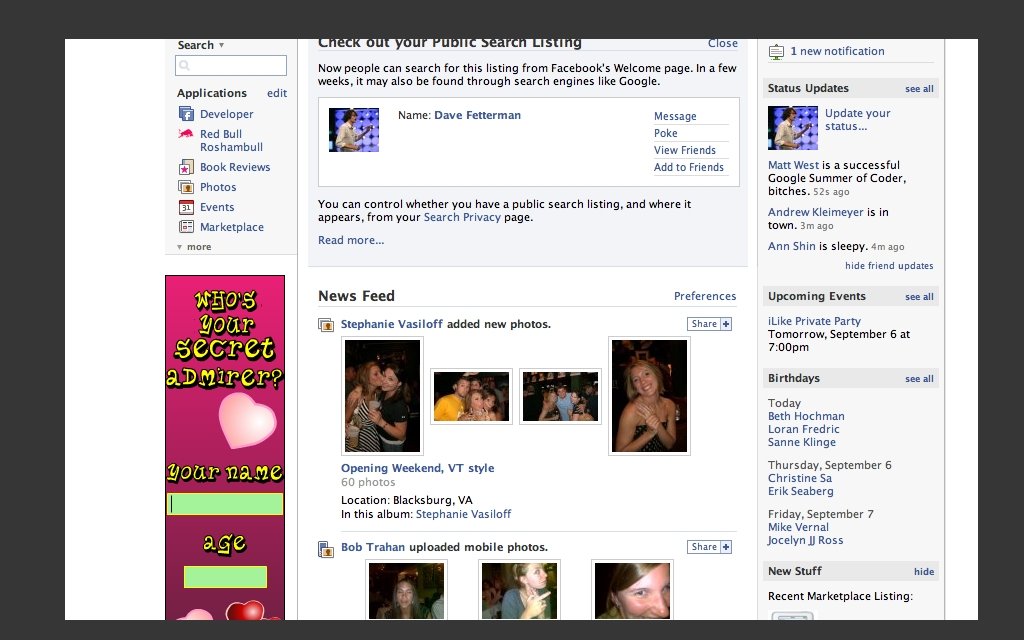The height and width of the screenshot is (640, 1024).
Task: Open Sanne Klinge's profile
Action: [x=801, y=442]
